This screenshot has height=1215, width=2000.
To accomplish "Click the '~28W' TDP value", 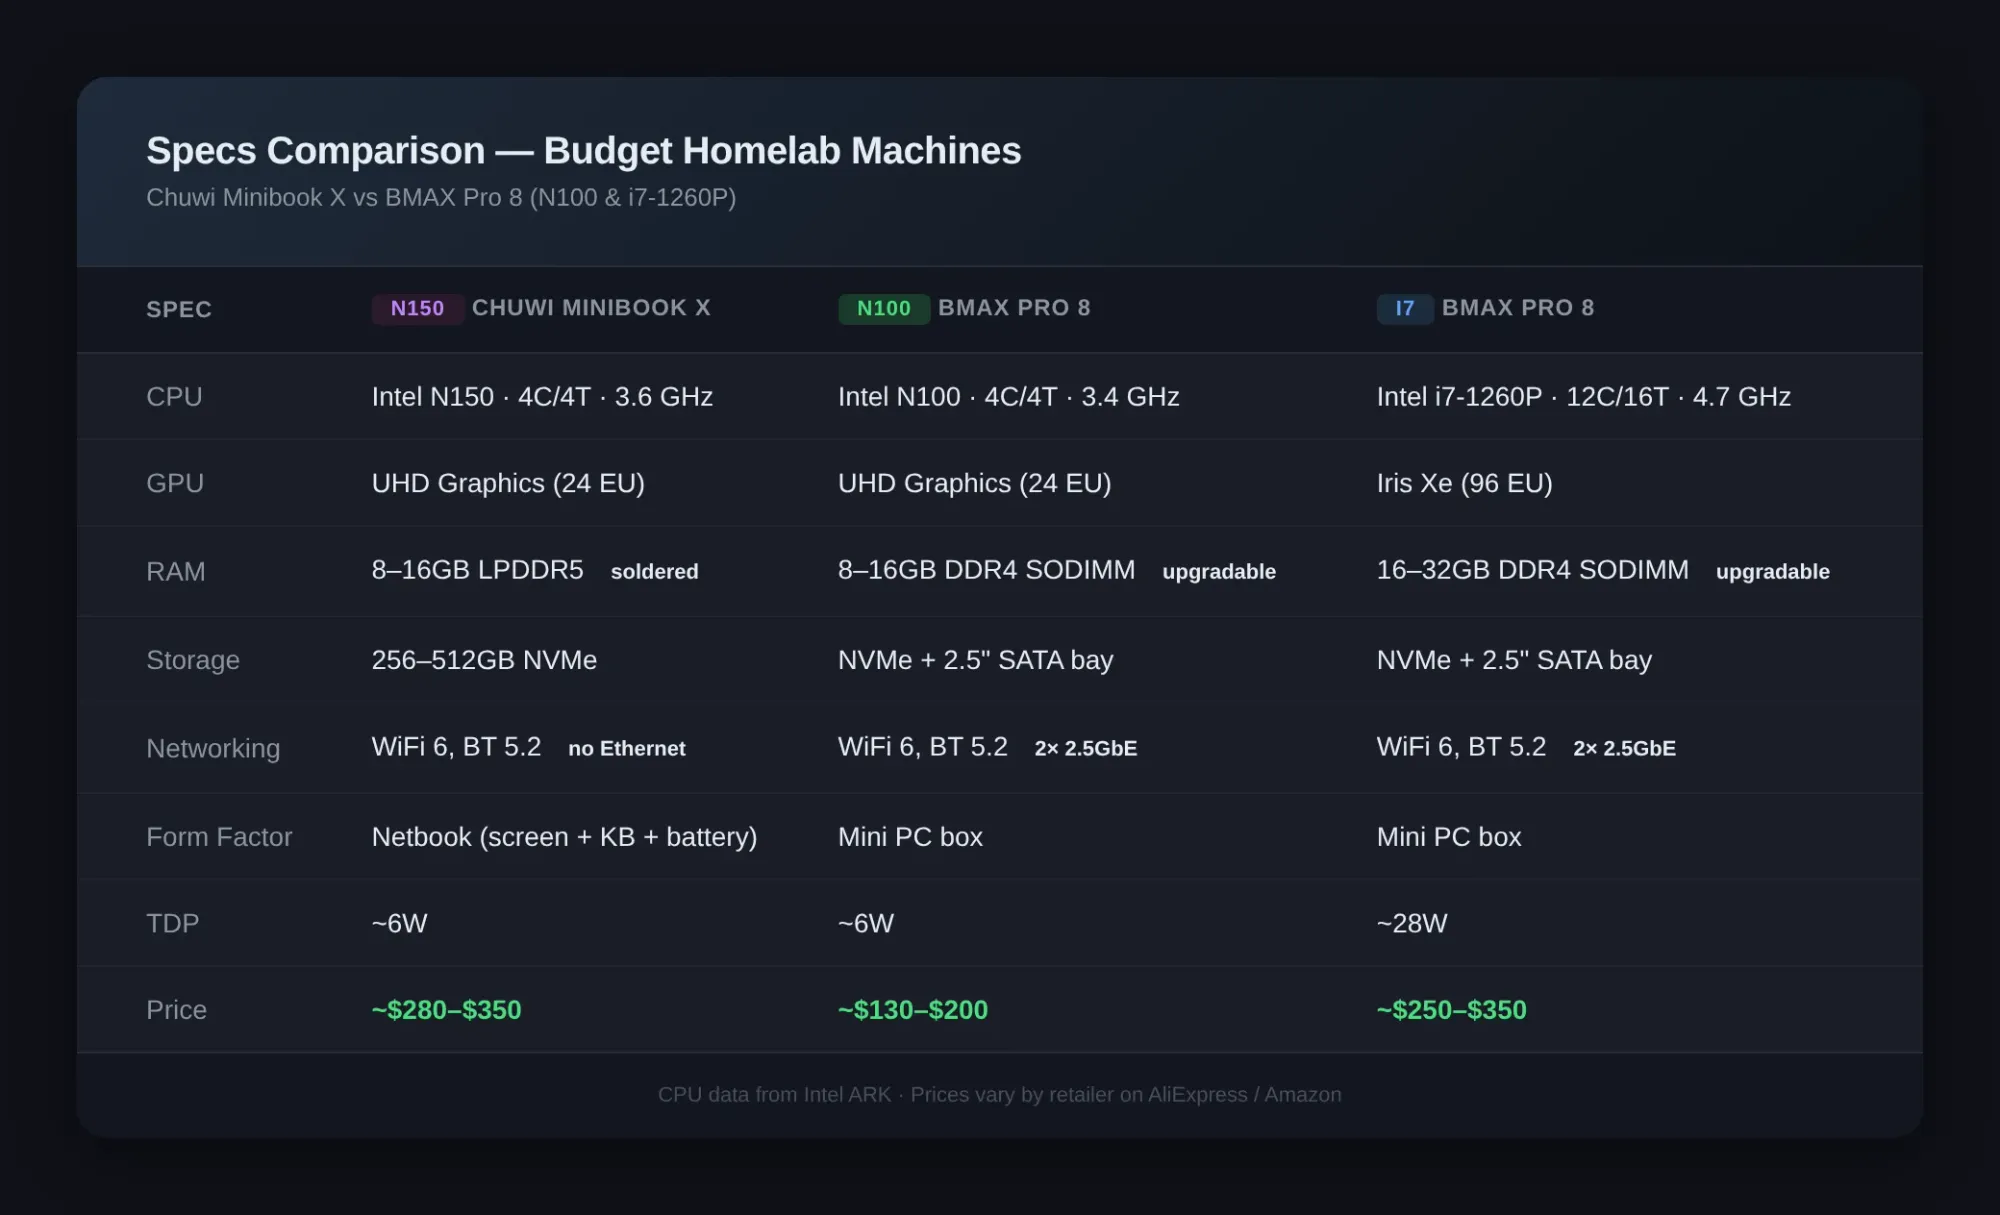I will coord(1412,924).
